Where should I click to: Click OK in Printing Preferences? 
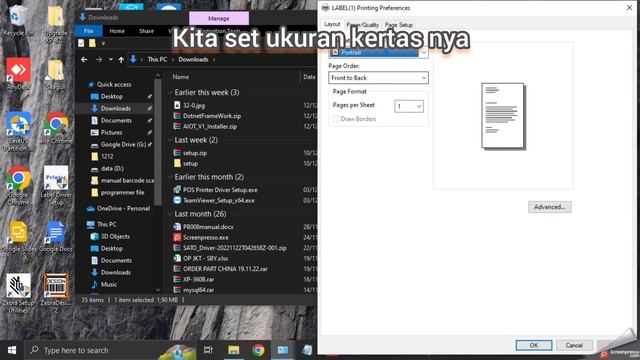(x=534, y=345)
